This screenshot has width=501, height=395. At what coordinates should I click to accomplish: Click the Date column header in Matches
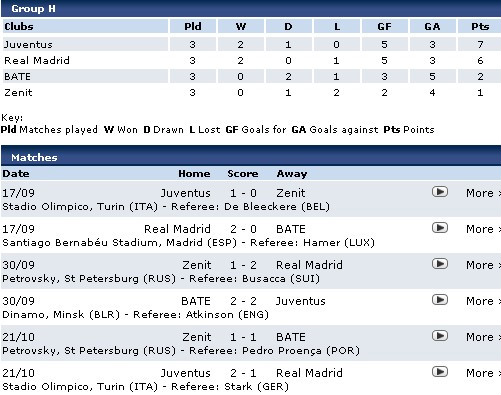click(16, 174)
